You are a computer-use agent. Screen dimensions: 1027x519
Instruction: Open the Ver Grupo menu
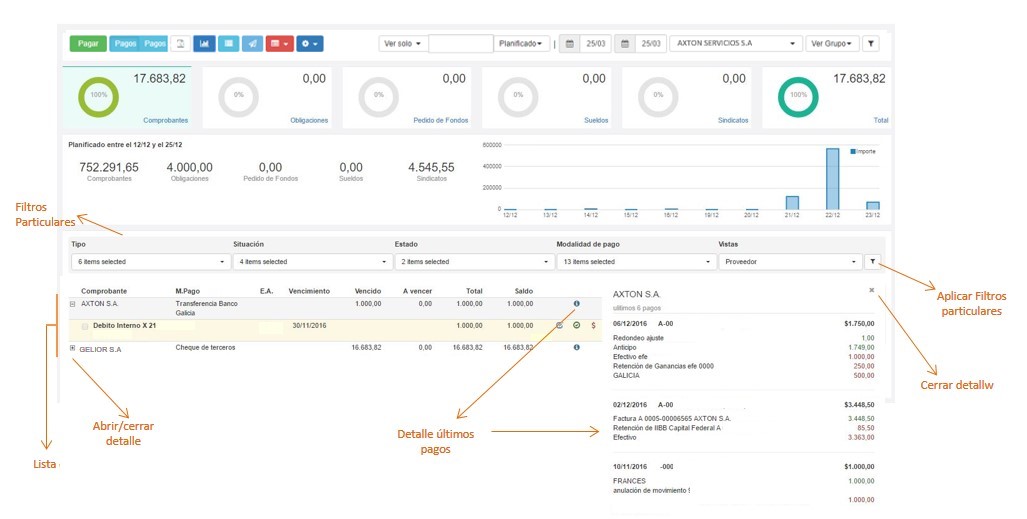point(832,44)
